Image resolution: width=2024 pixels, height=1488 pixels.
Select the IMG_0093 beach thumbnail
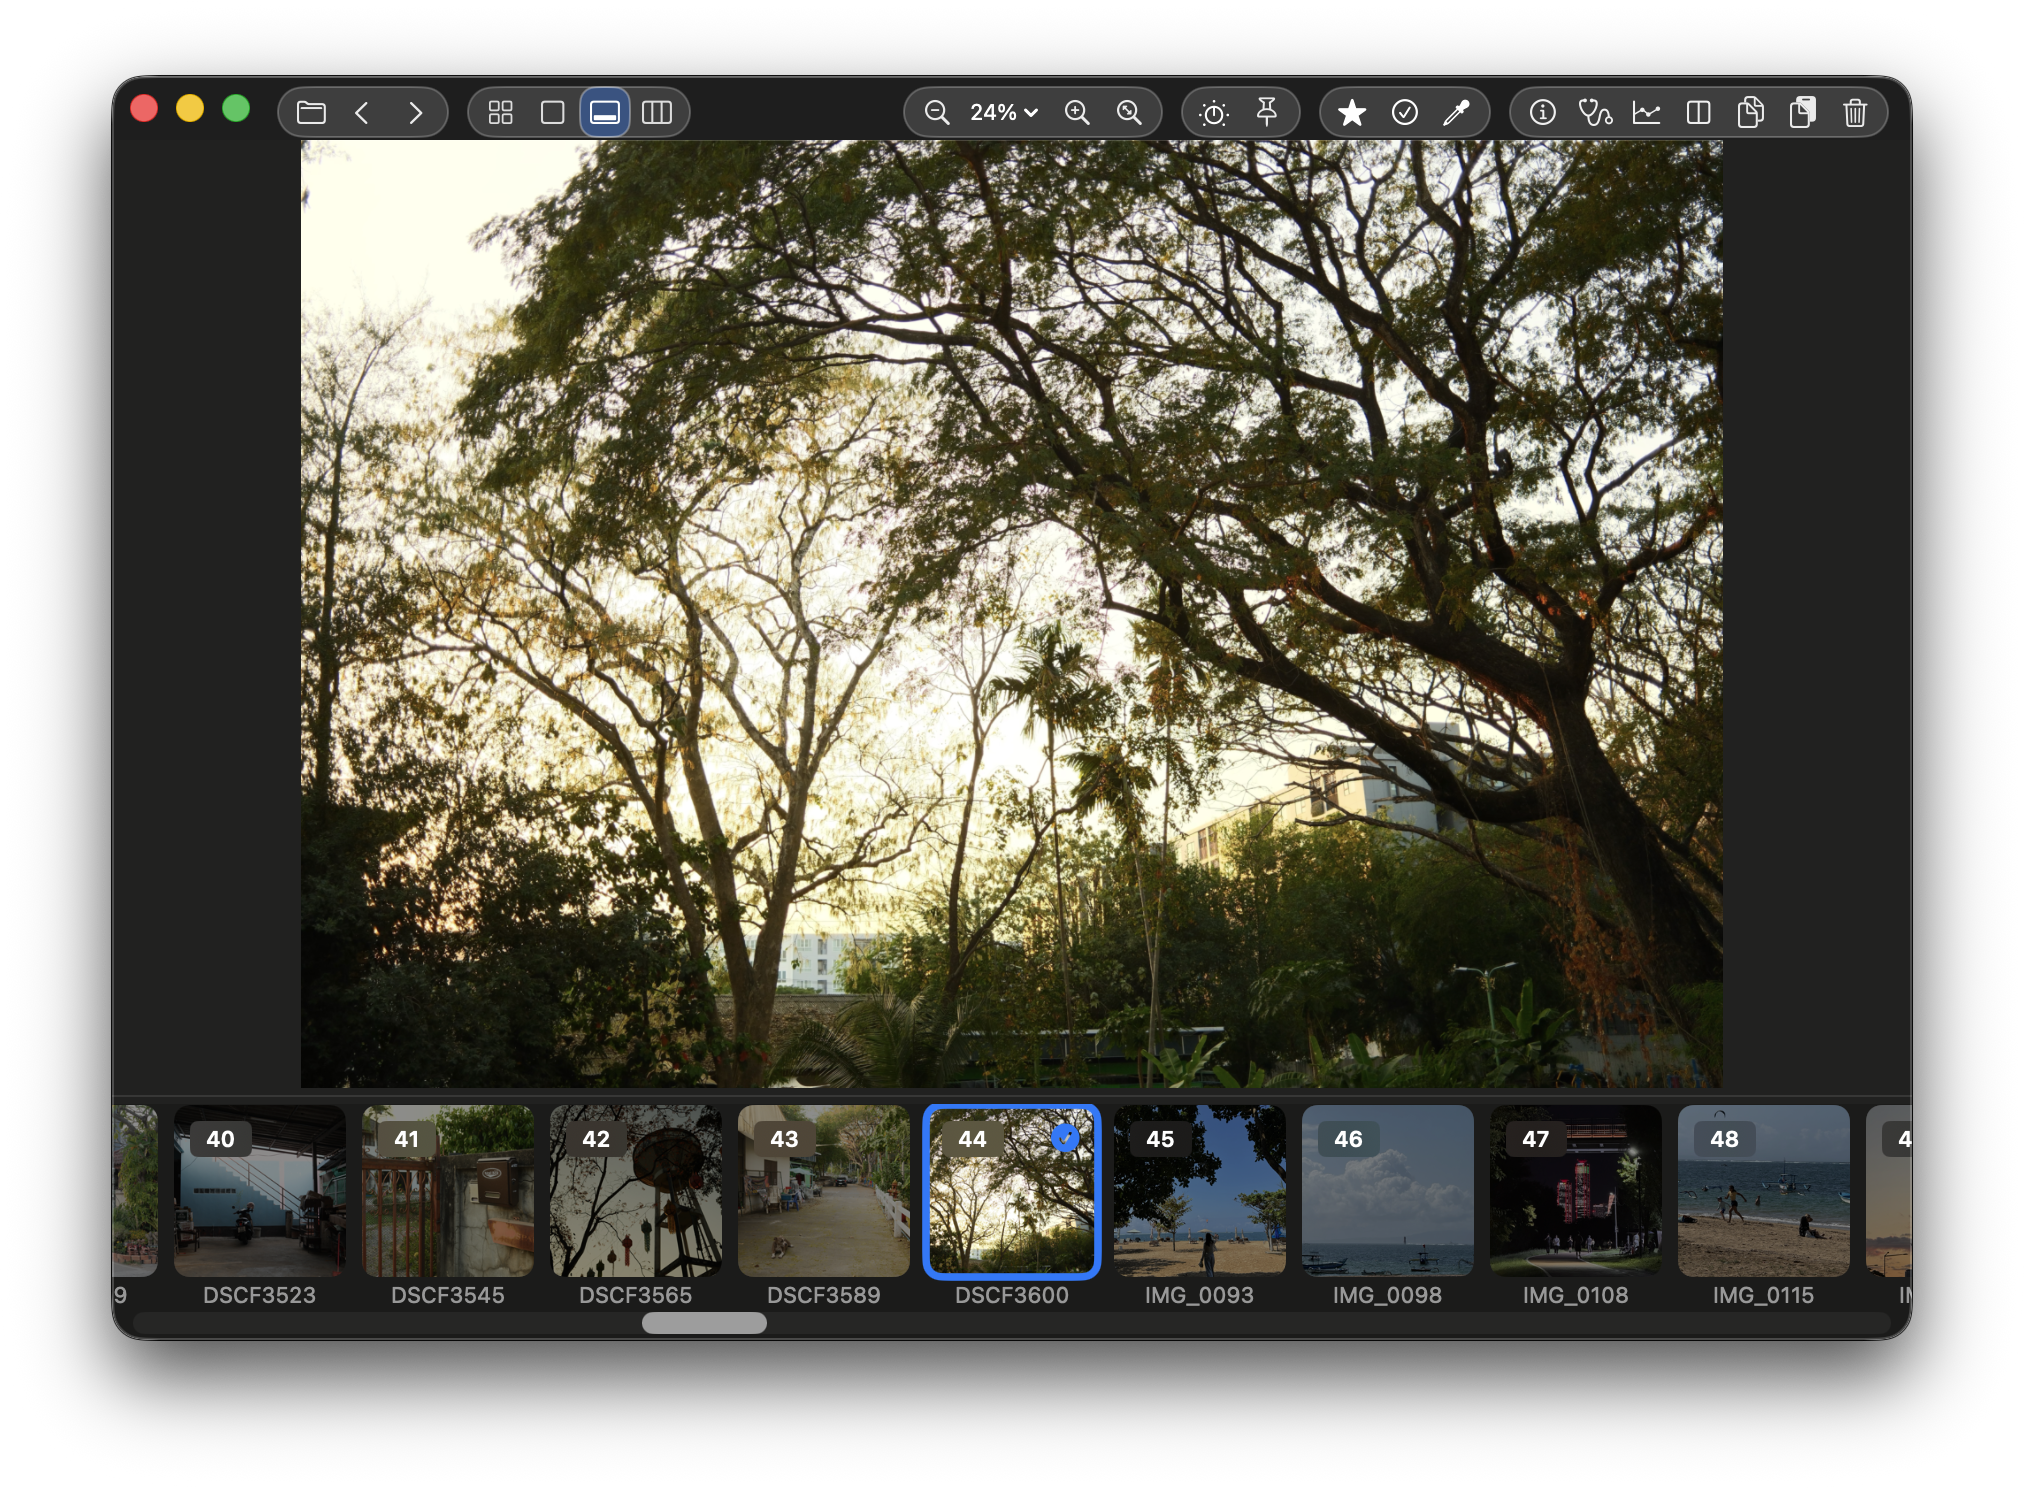click(x=1200, y=1191)
